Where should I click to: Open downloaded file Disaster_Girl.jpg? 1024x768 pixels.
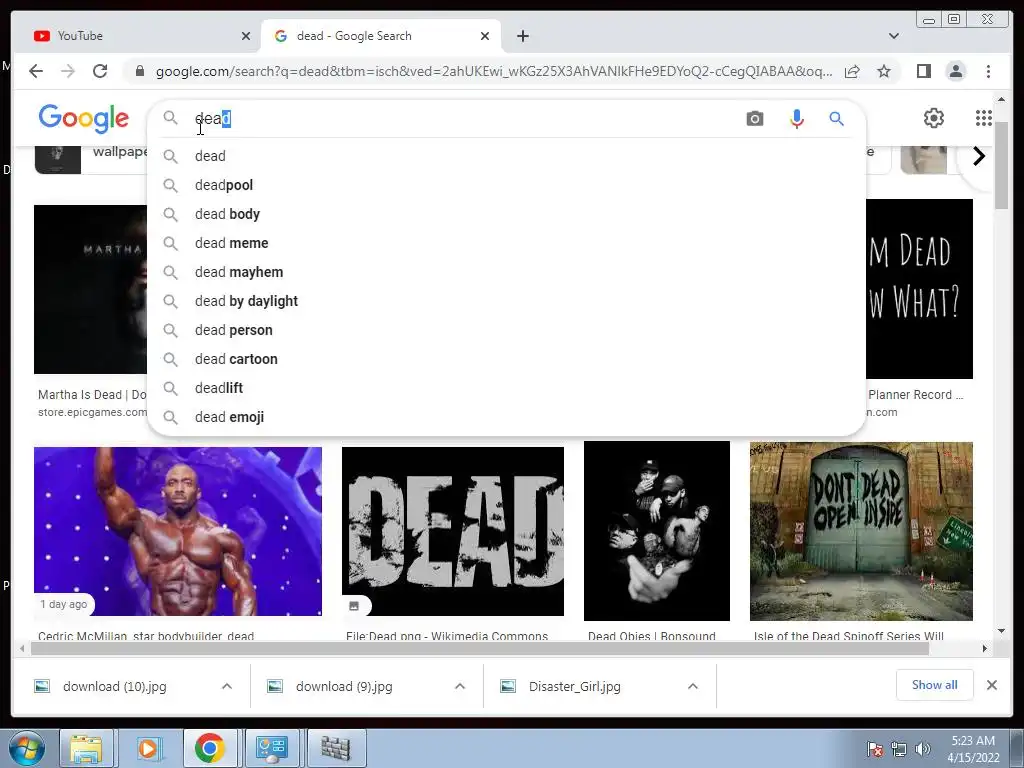[x=575, y=686]
